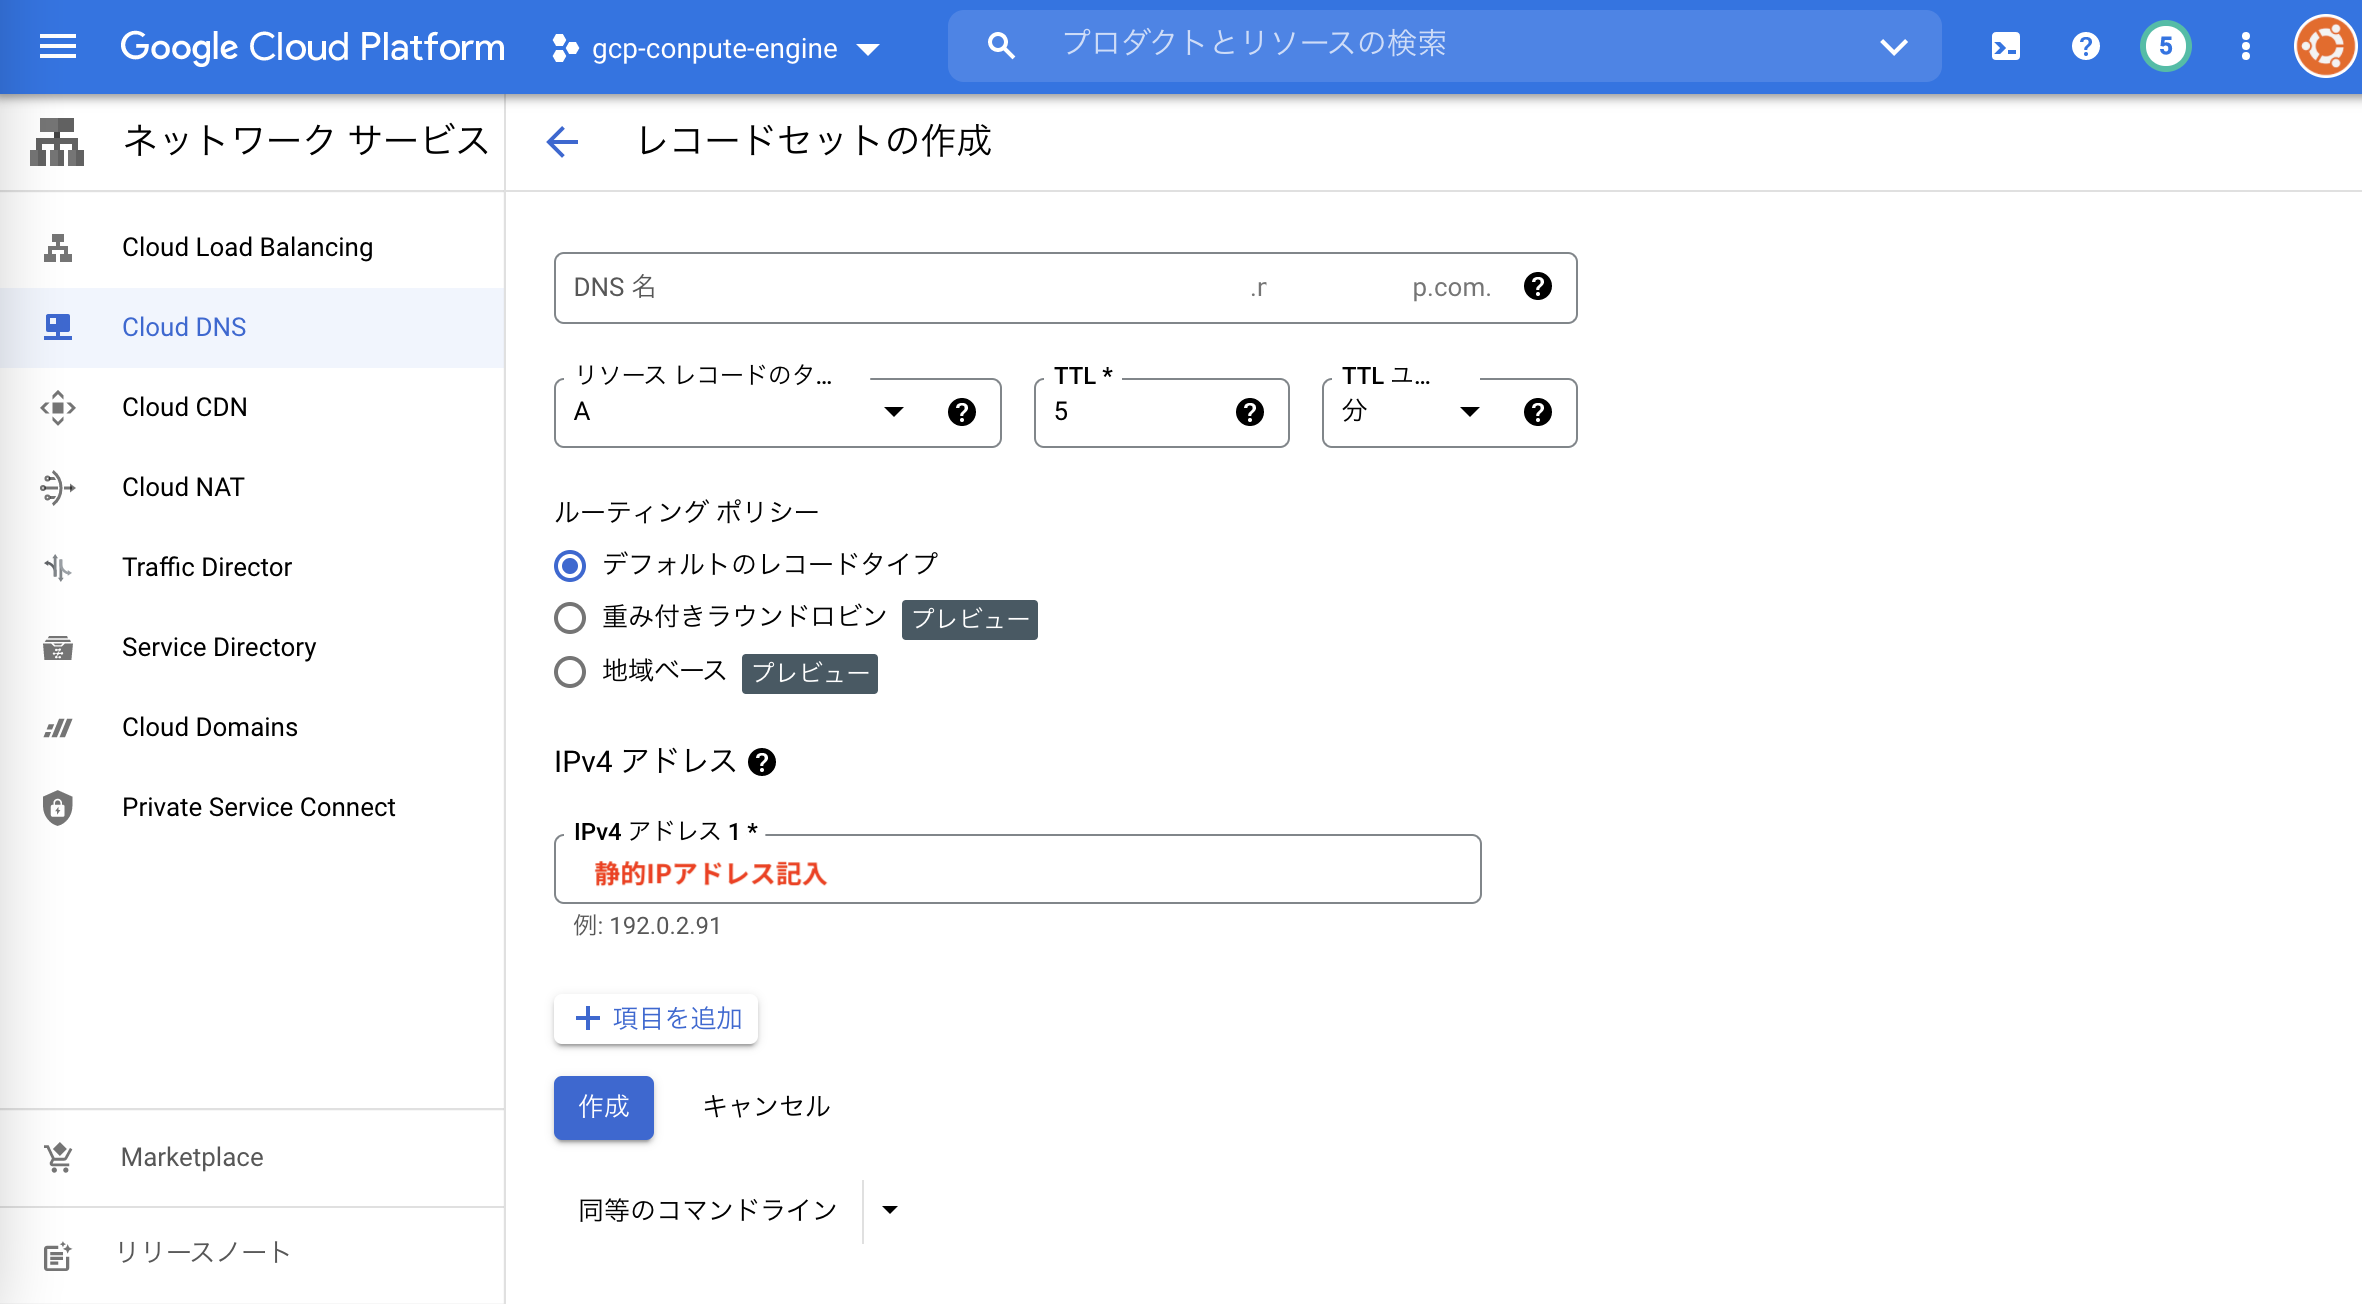Expand the equivalent command line dropdown arrow
This screenshot has width=2362, height=1304.
click(890, 1210)
